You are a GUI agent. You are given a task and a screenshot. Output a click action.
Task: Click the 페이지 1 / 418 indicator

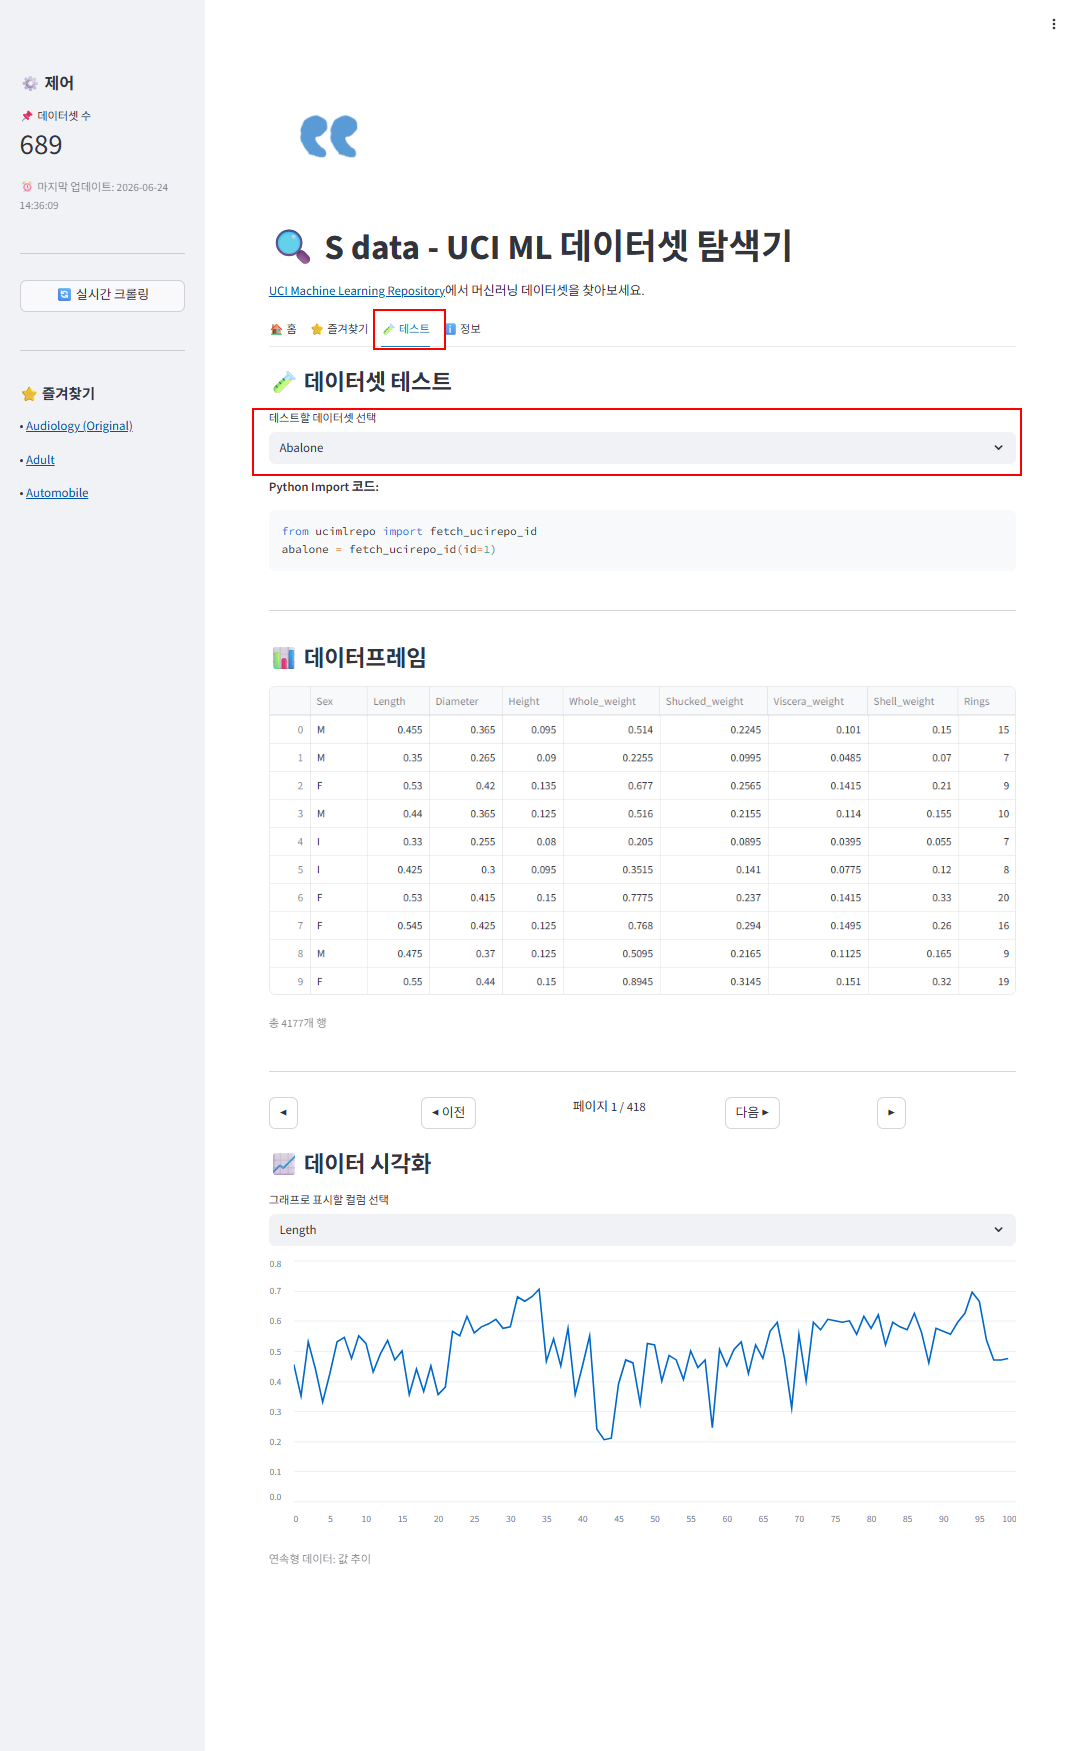click(609, 1107)
